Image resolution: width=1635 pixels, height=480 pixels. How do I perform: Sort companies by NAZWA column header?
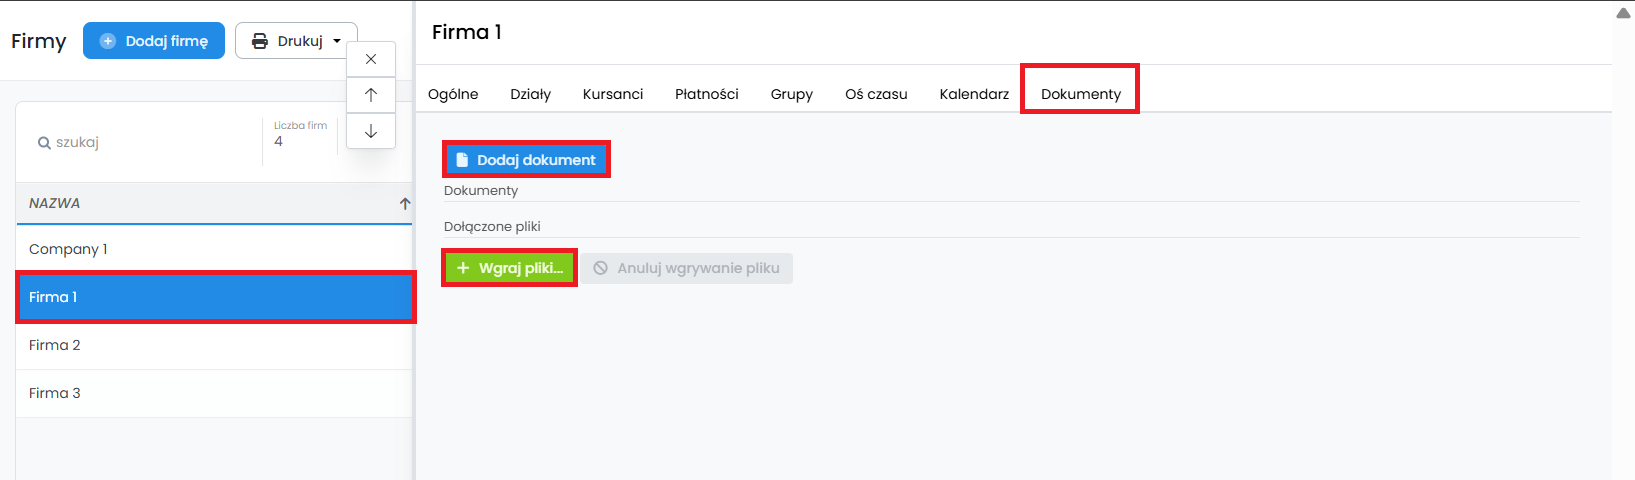click(x=55, y=203)
